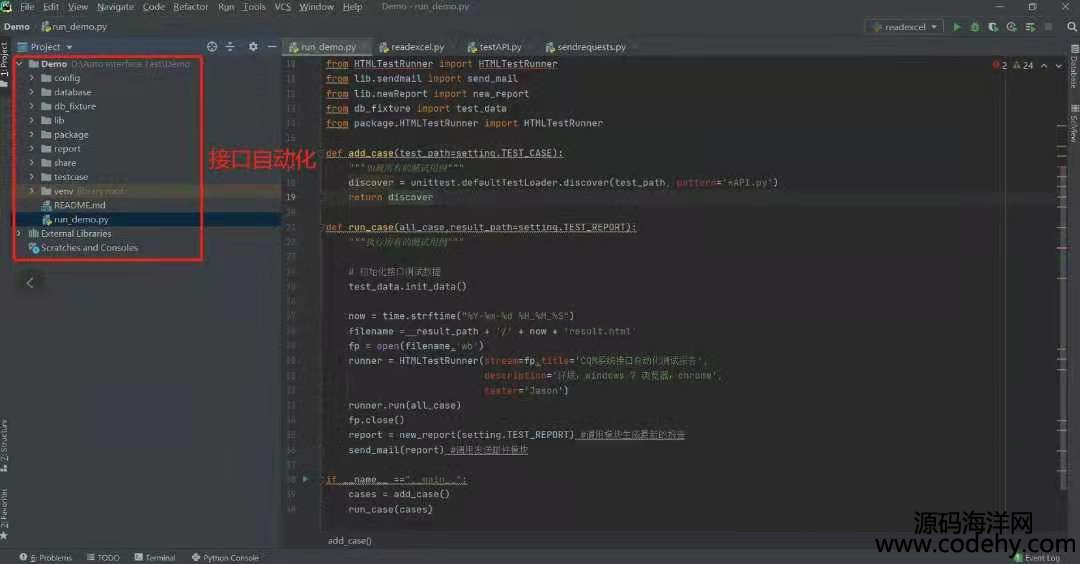Switch to the testAPI.py editor tab

[x=500, y=47]
